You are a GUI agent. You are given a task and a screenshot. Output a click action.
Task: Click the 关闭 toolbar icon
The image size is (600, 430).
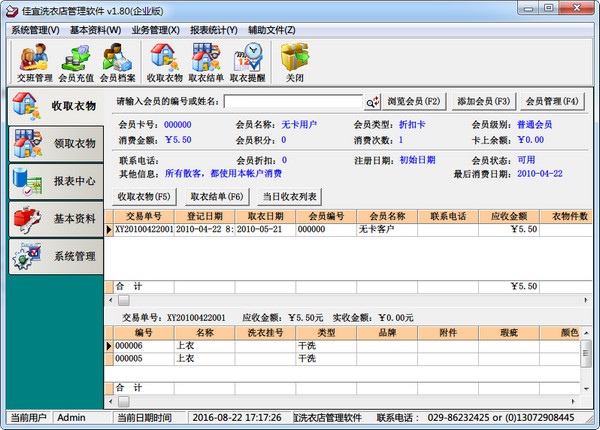295,63
